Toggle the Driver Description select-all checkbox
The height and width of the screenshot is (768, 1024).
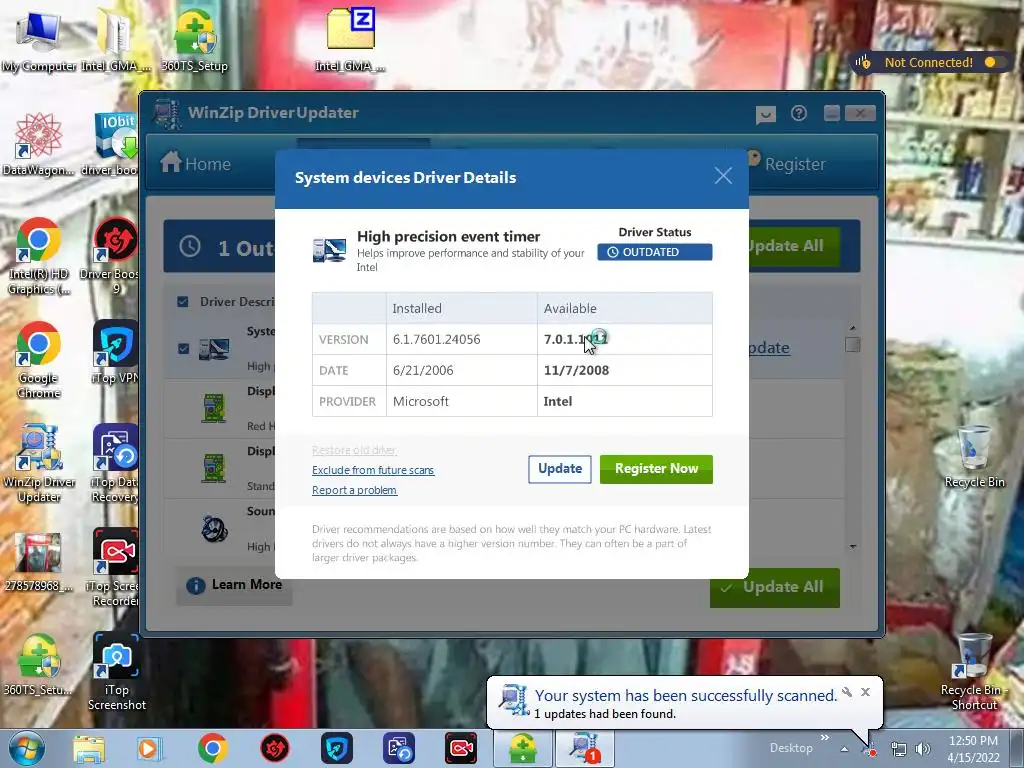click(183, 302)
